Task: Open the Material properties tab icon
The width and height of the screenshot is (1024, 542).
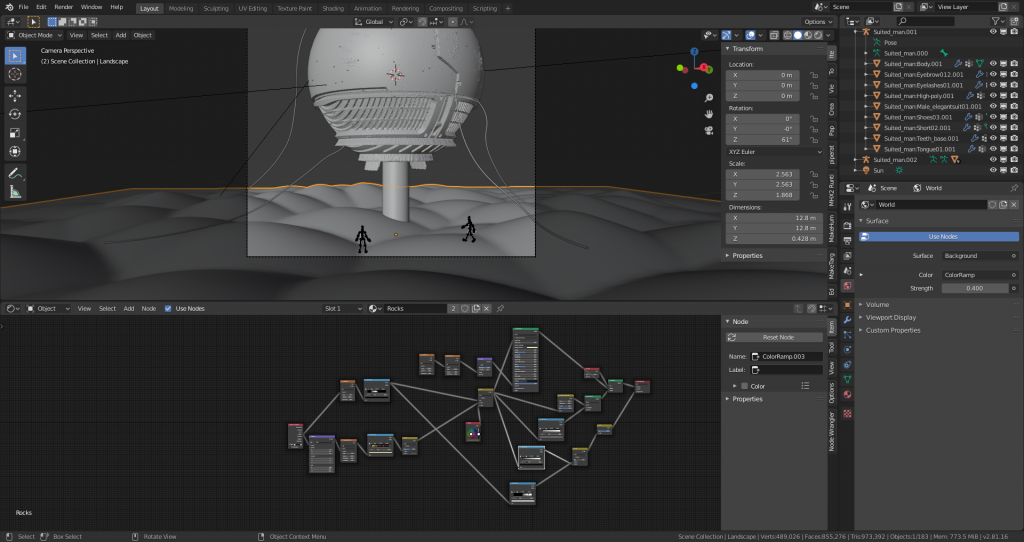Action: (x=847, y=394)
